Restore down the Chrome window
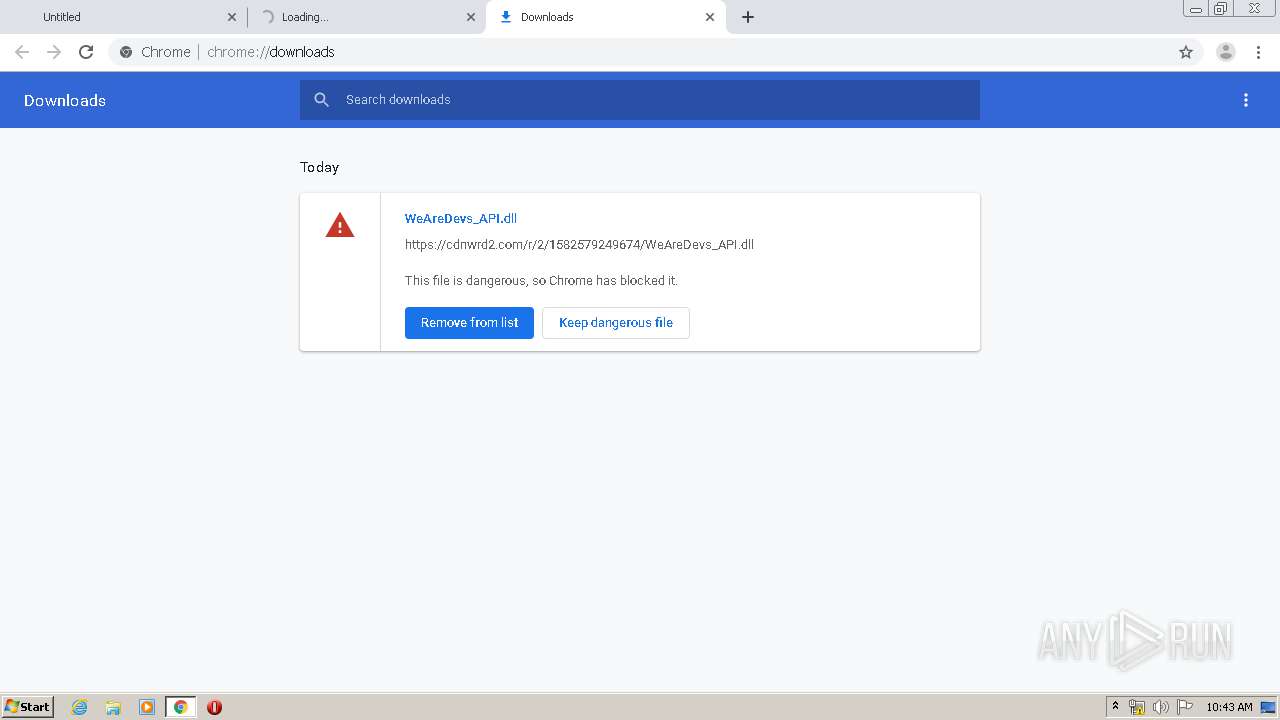This screenshot has height=720, width=1280. (1221, 9)
